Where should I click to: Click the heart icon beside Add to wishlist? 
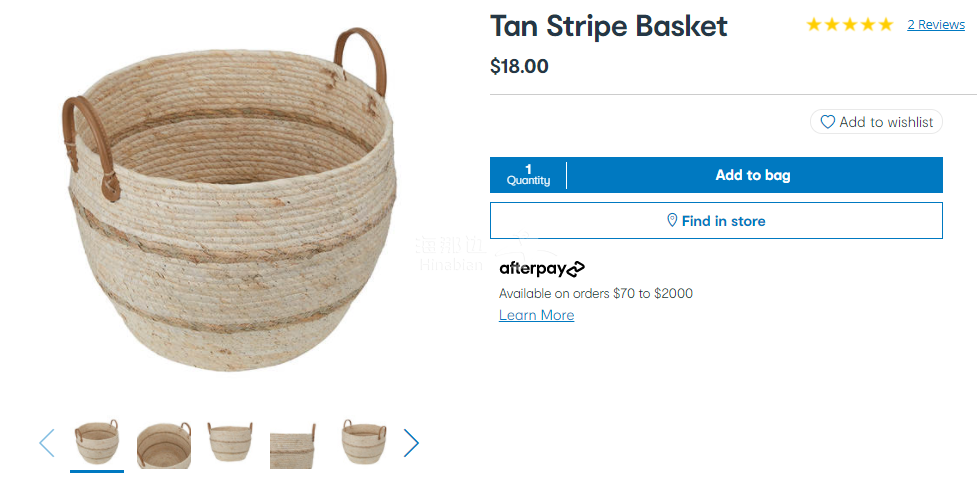[x=827, y=122]
